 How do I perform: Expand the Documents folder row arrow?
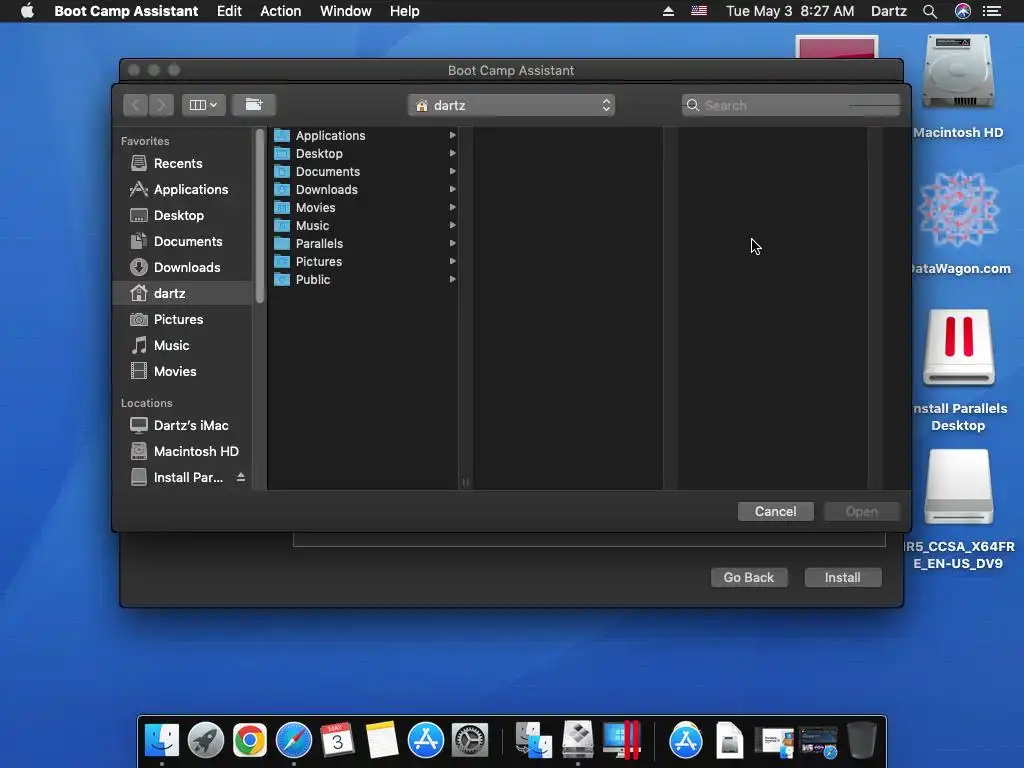(x=452, y=171)
